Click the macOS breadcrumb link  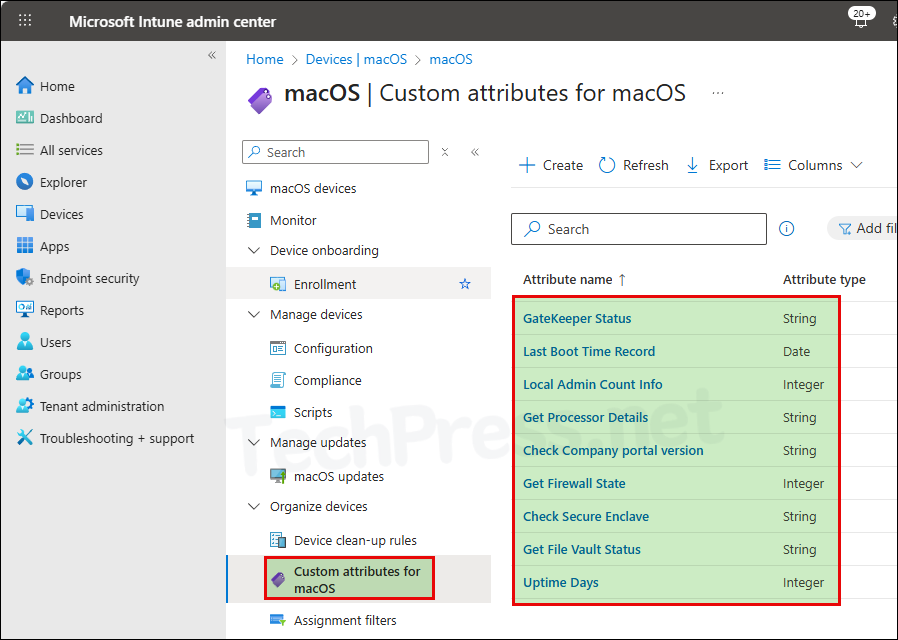click(x=451, y=59)
